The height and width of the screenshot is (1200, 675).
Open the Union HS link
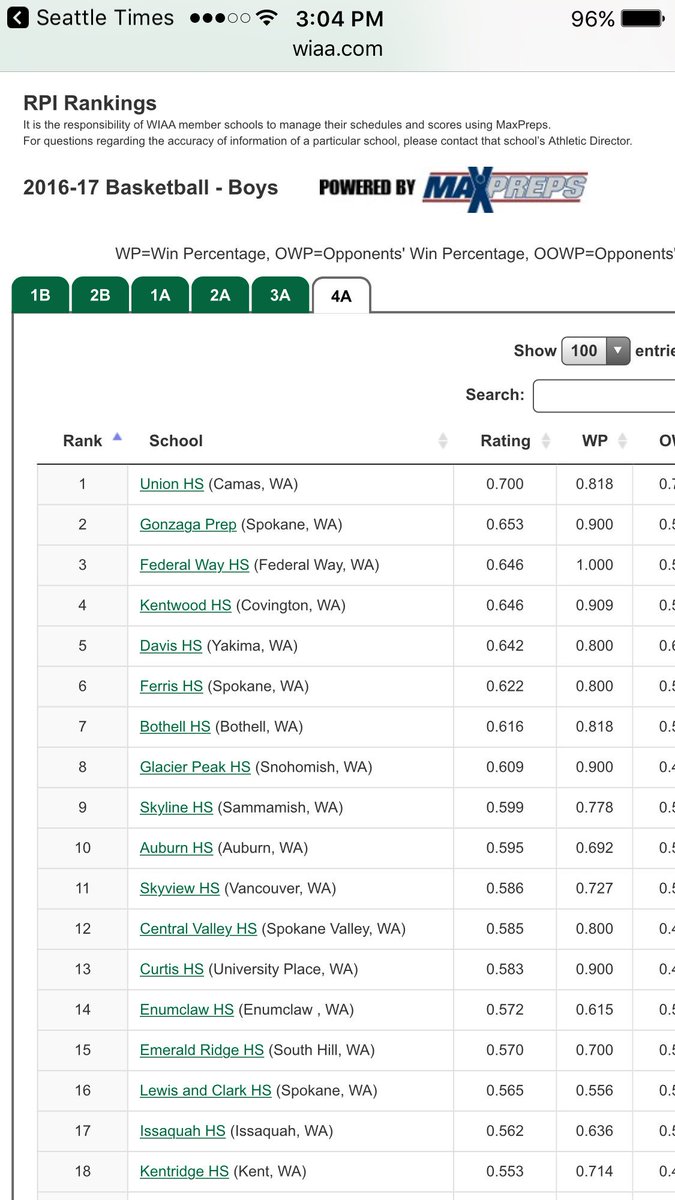tap(172, 484)
